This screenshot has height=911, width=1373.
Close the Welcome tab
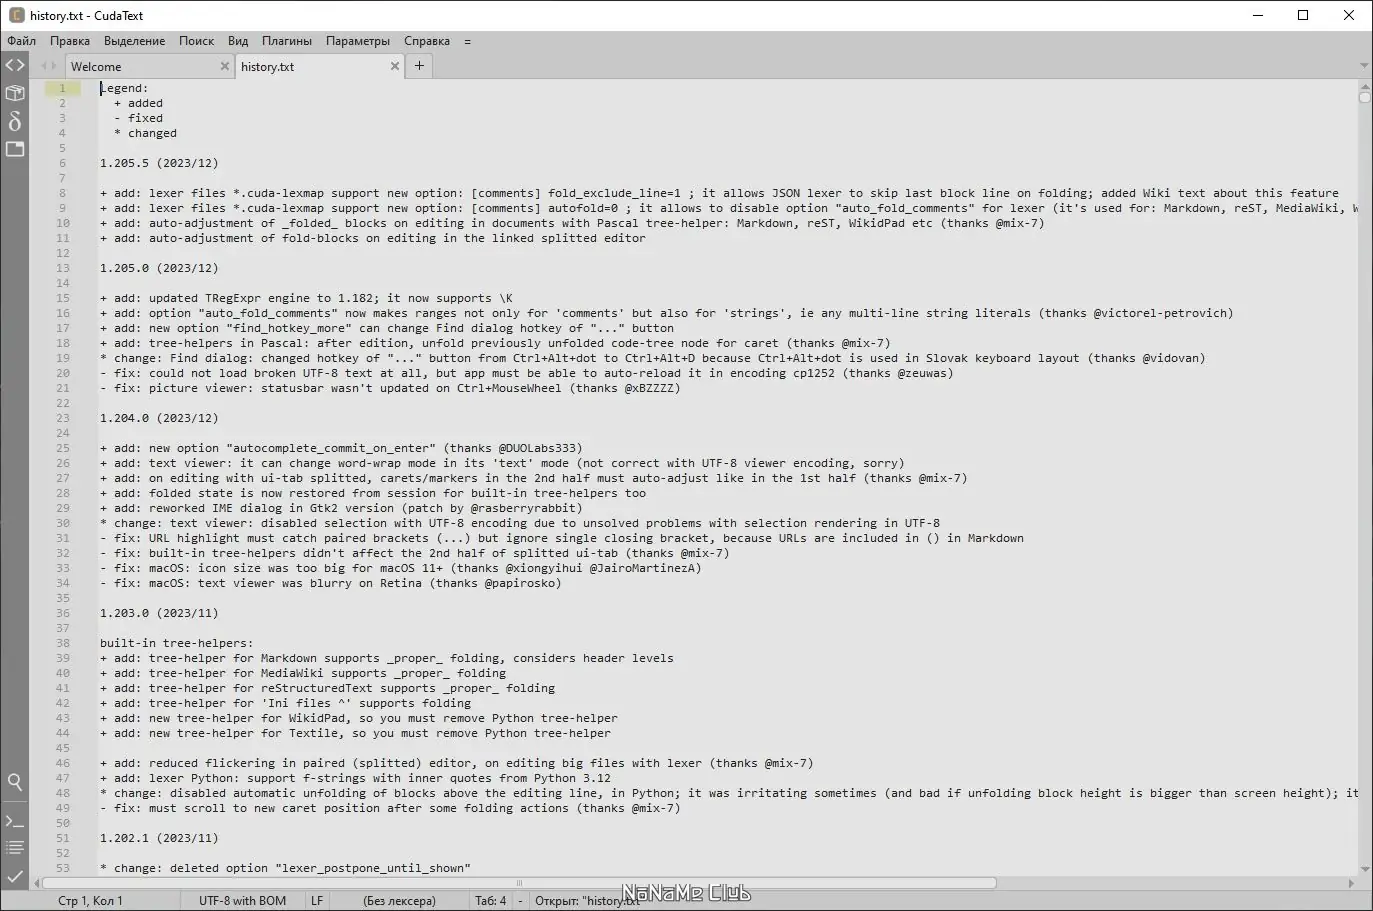224,66
